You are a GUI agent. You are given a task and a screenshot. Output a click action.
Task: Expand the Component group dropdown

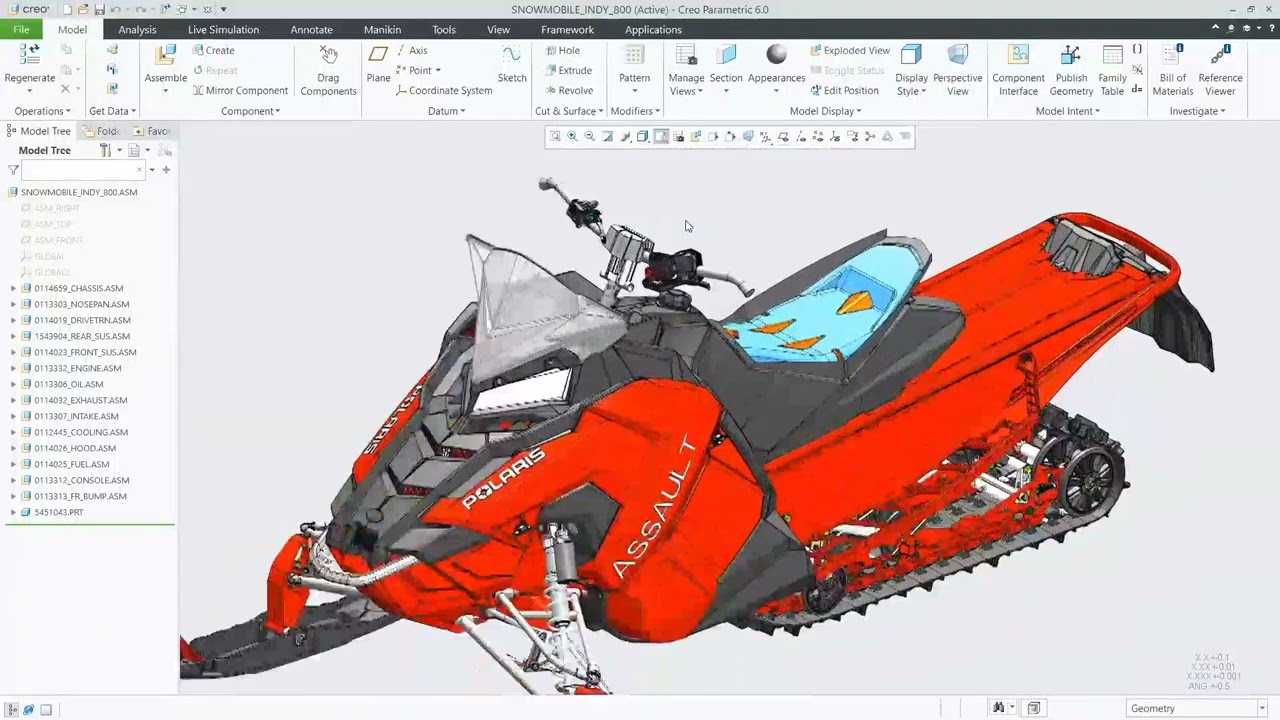(x=250, y=111)
